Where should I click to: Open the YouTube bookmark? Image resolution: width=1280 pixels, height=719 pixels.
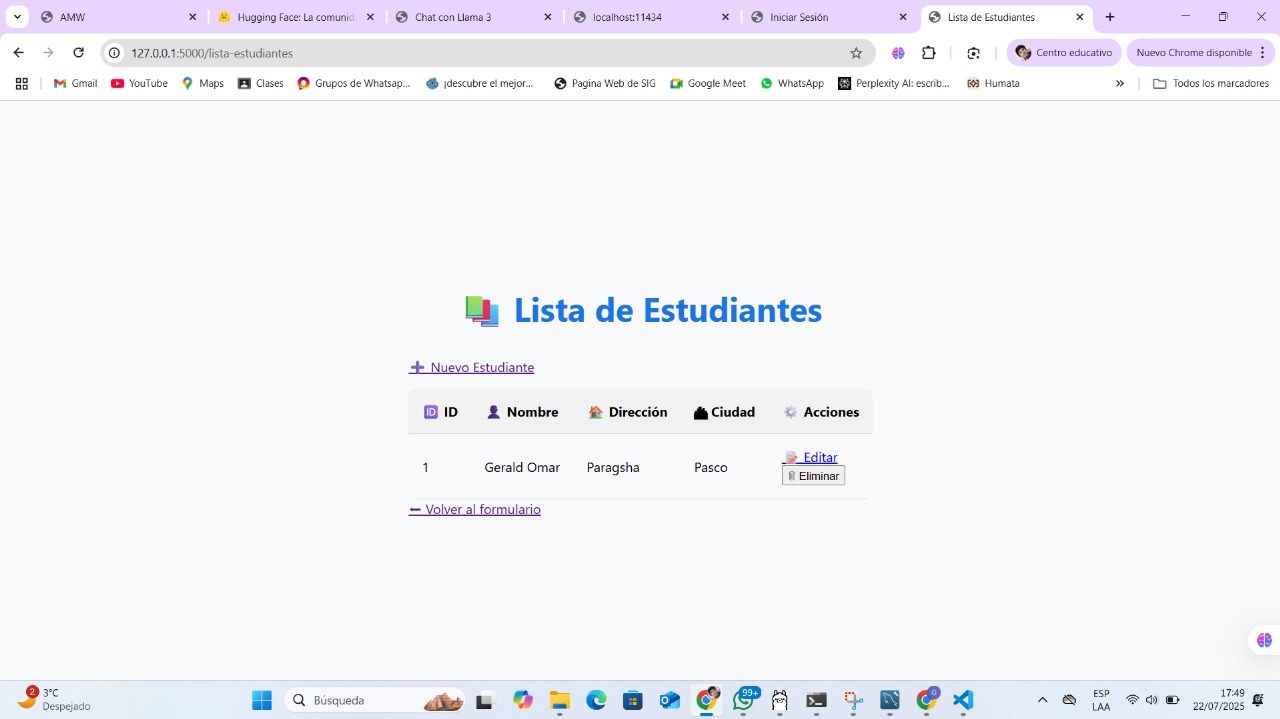139,83
